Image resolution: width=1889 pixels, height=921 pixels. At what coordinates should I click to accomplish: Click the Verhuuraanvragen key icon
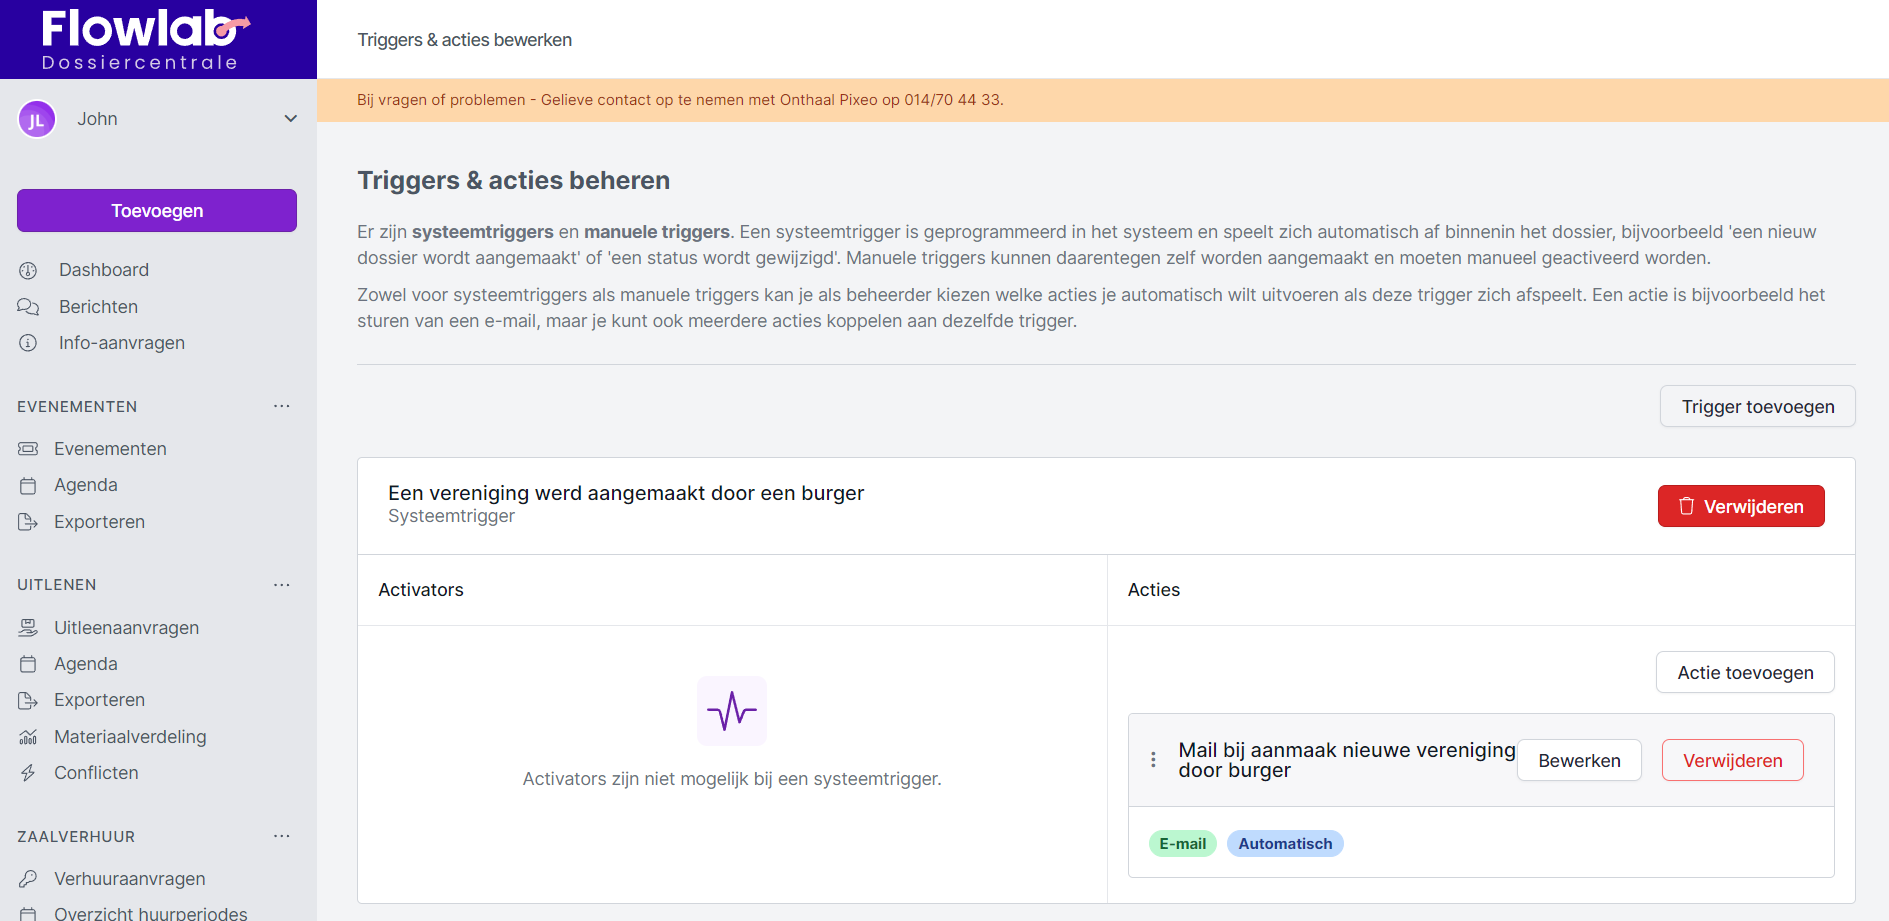[x=28, y=879]
